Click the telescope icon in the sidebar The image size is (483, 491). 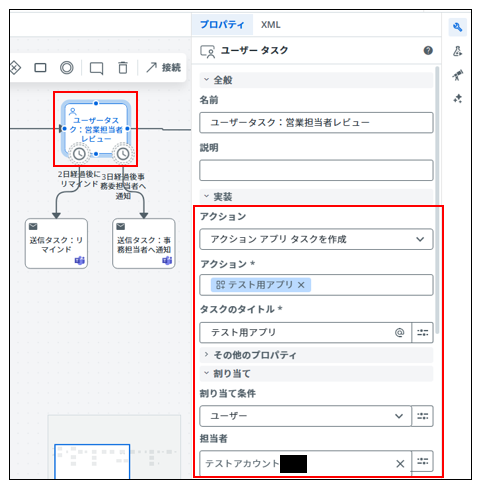pos(457,75)
